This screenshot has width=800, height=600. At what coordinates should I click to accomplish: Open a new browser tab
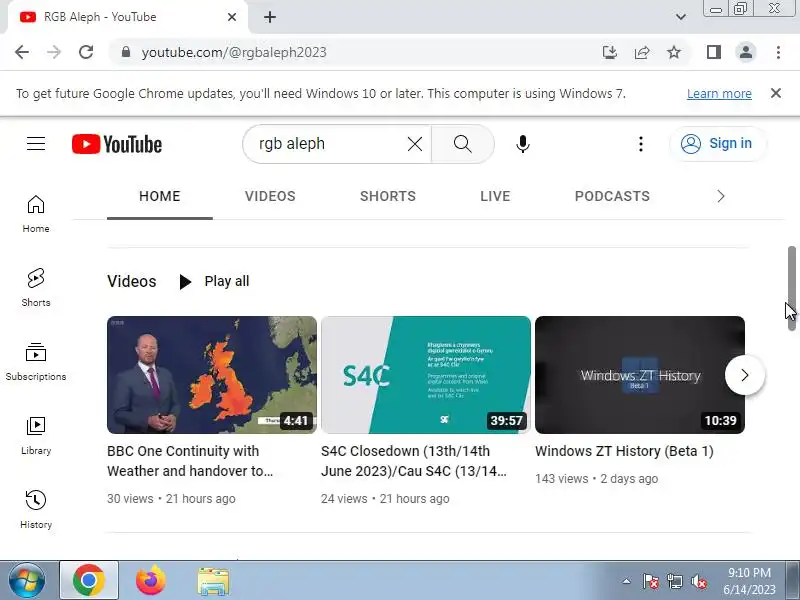[x=270, y=17]
